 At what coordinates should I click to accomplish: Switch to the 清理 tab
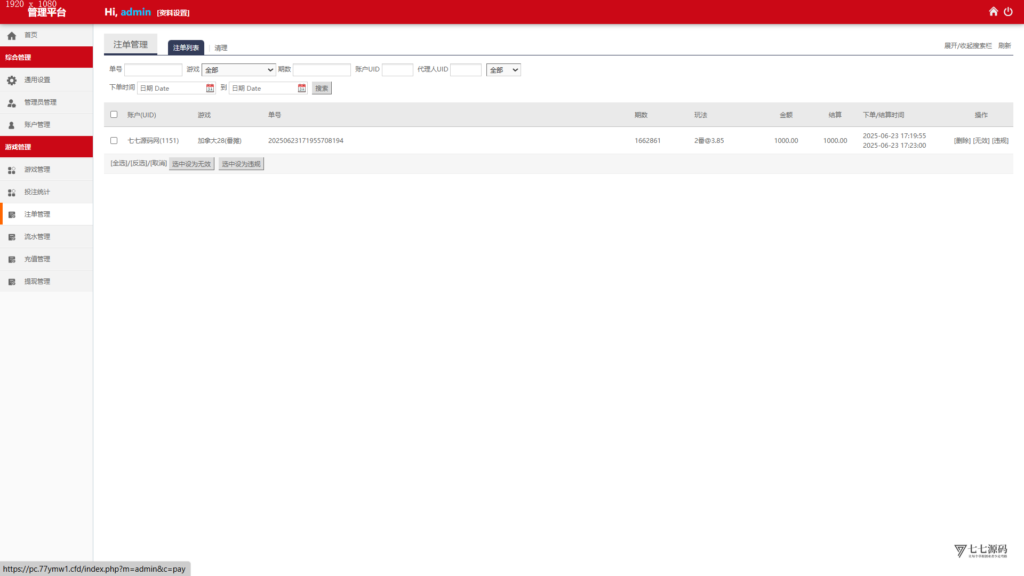coord(221,48)
